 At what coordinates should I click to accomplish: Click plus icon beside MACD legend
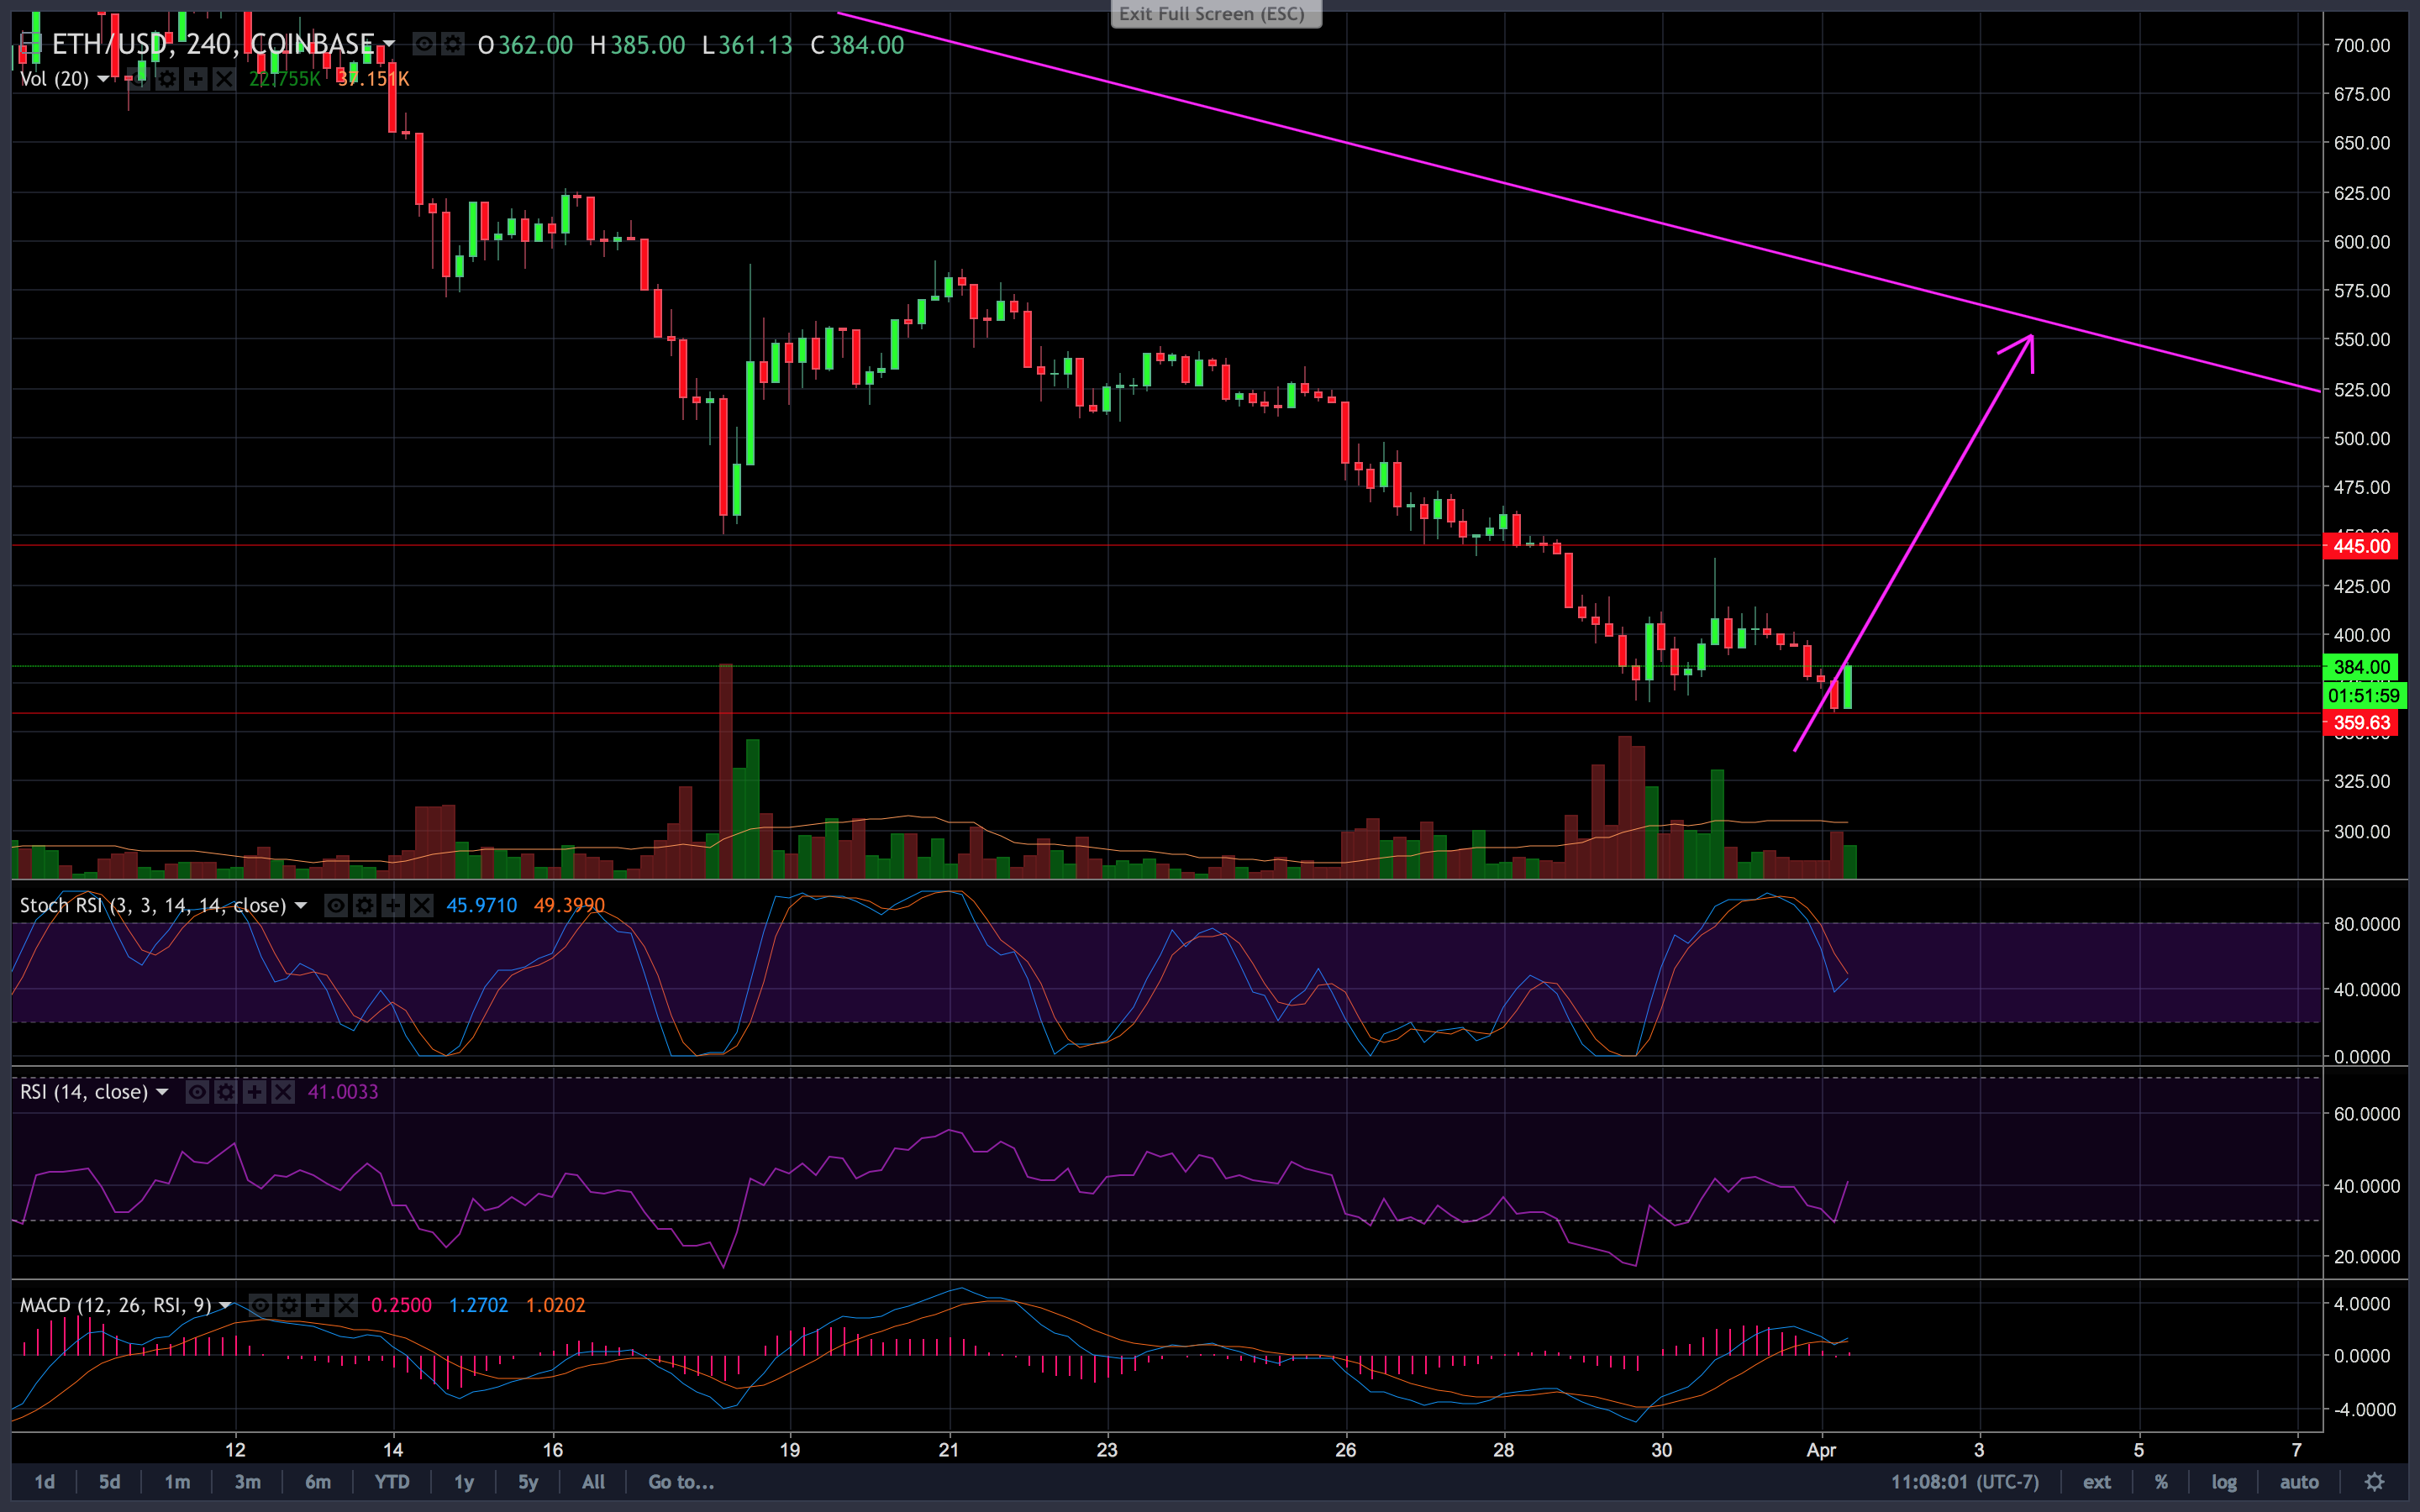(317, 1305)
